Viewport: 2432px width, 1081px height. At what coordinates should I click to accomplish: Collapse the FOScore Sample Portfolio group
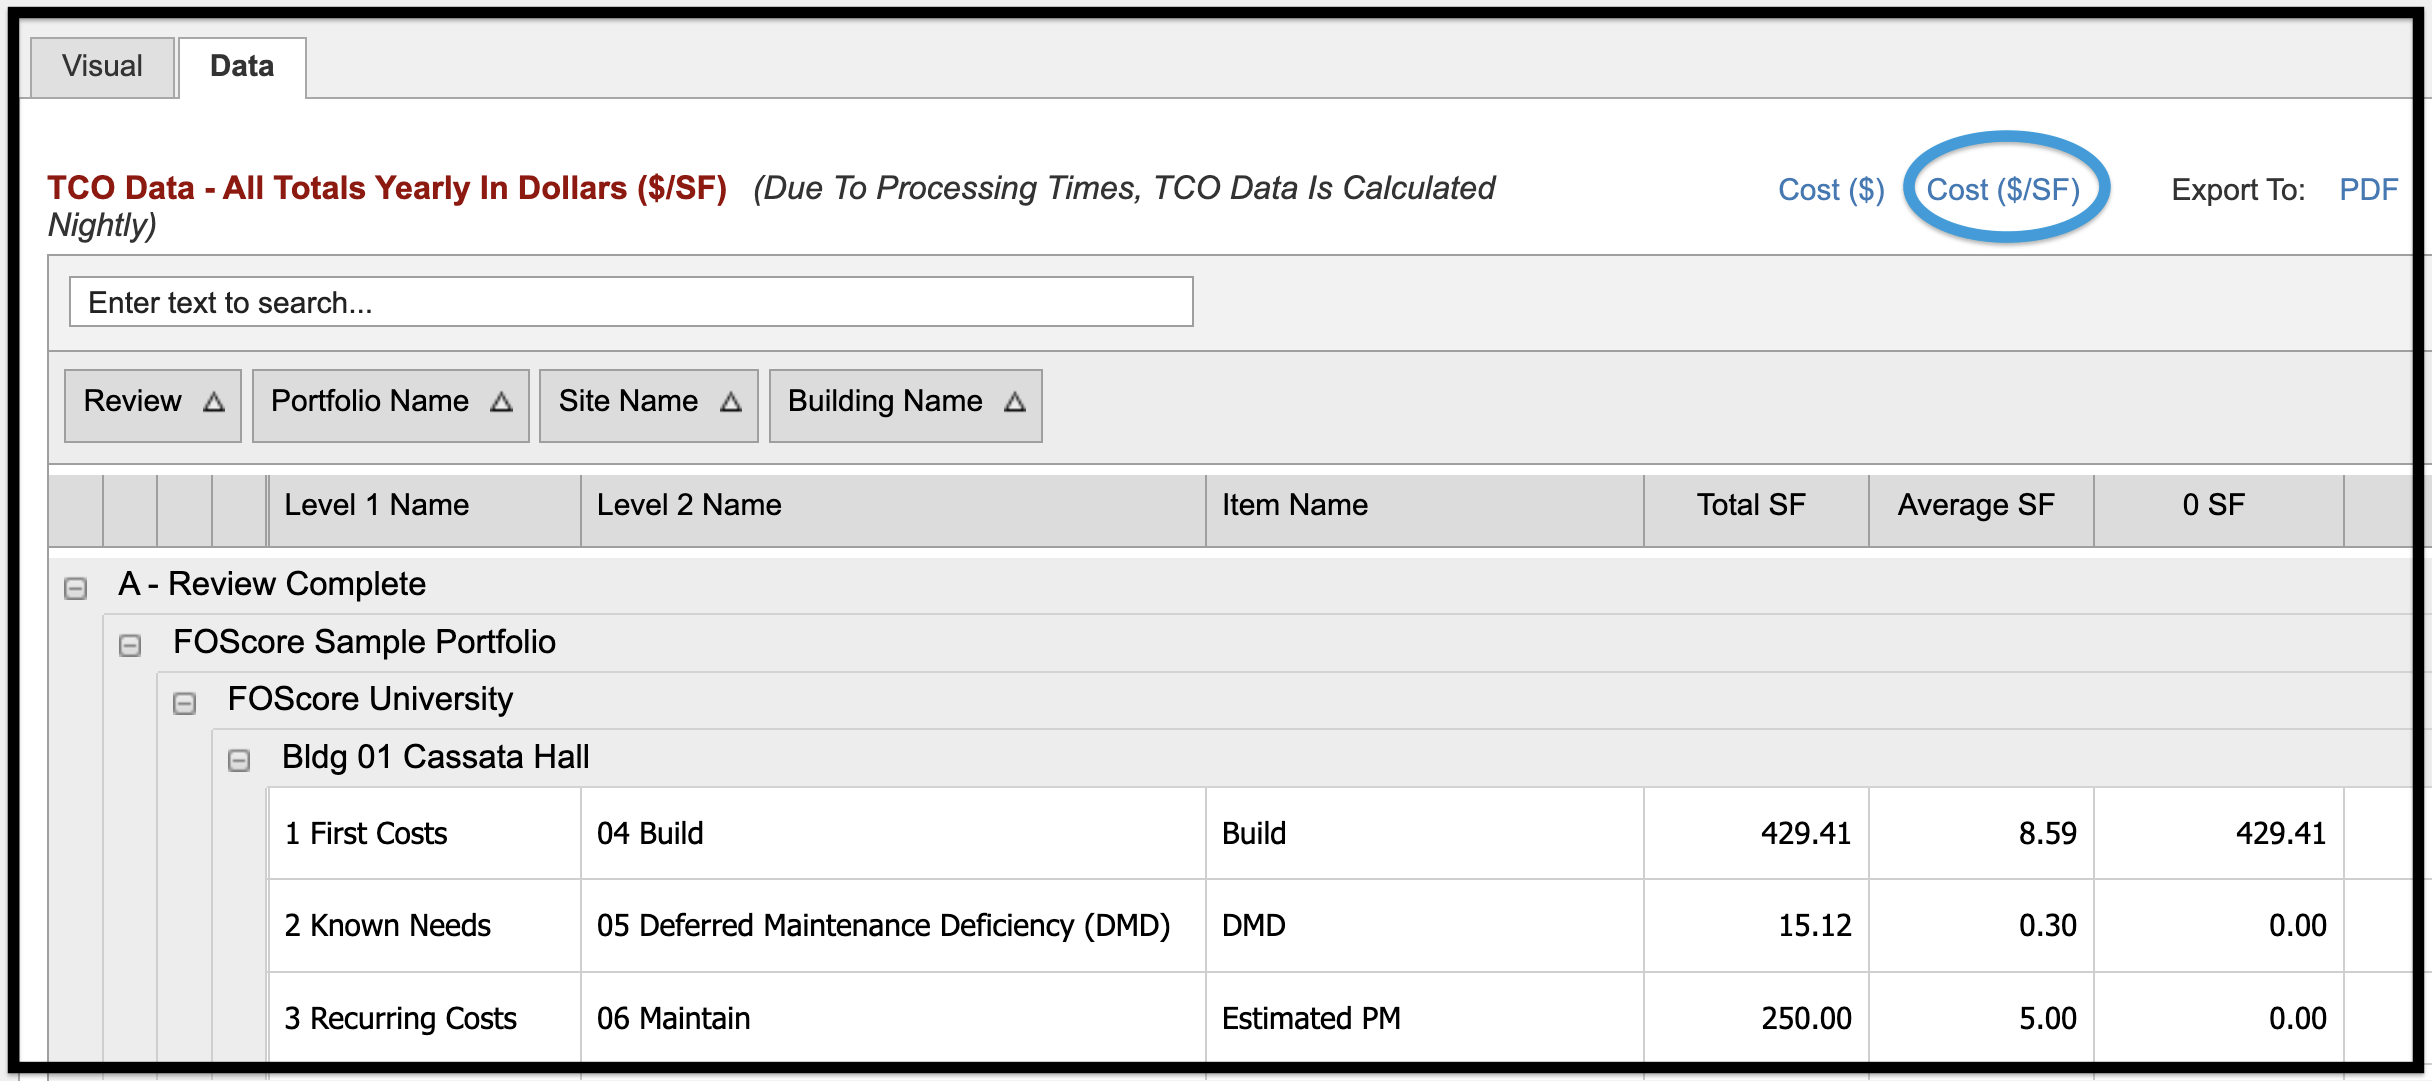click(x=130, y=645)
